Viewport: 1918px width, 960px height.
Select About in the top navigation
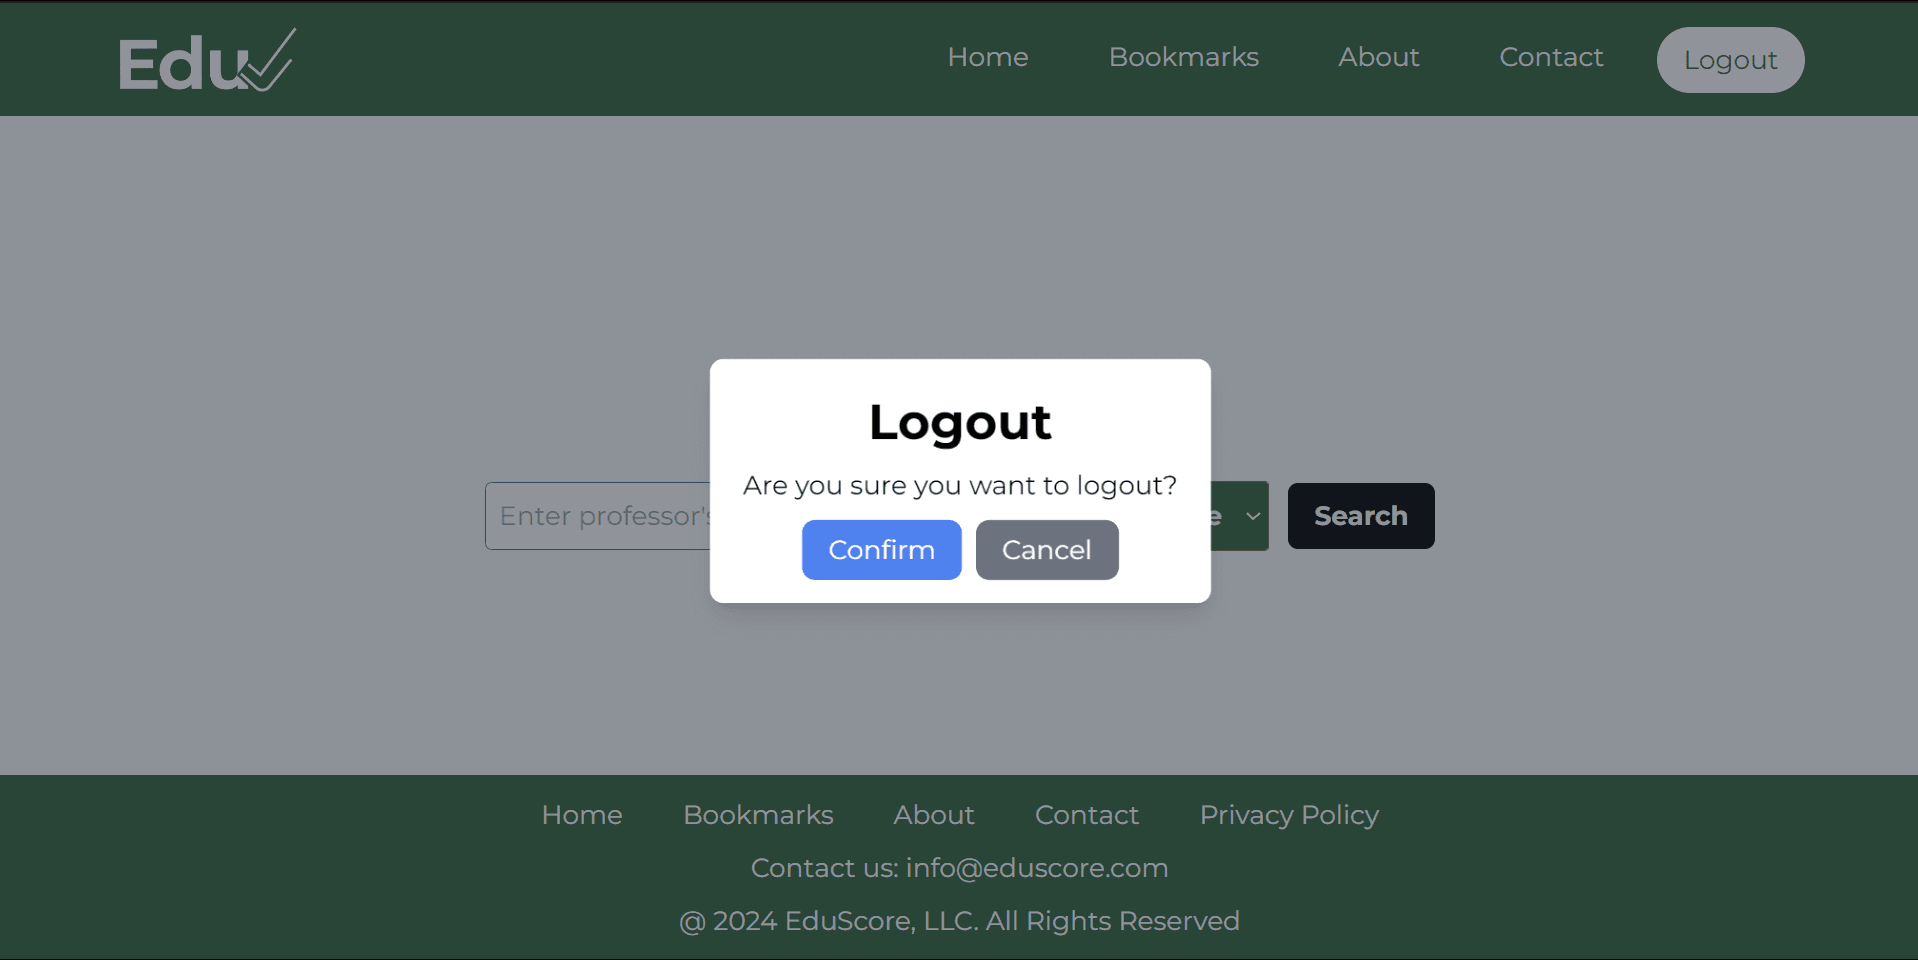tap(1378, 57)
